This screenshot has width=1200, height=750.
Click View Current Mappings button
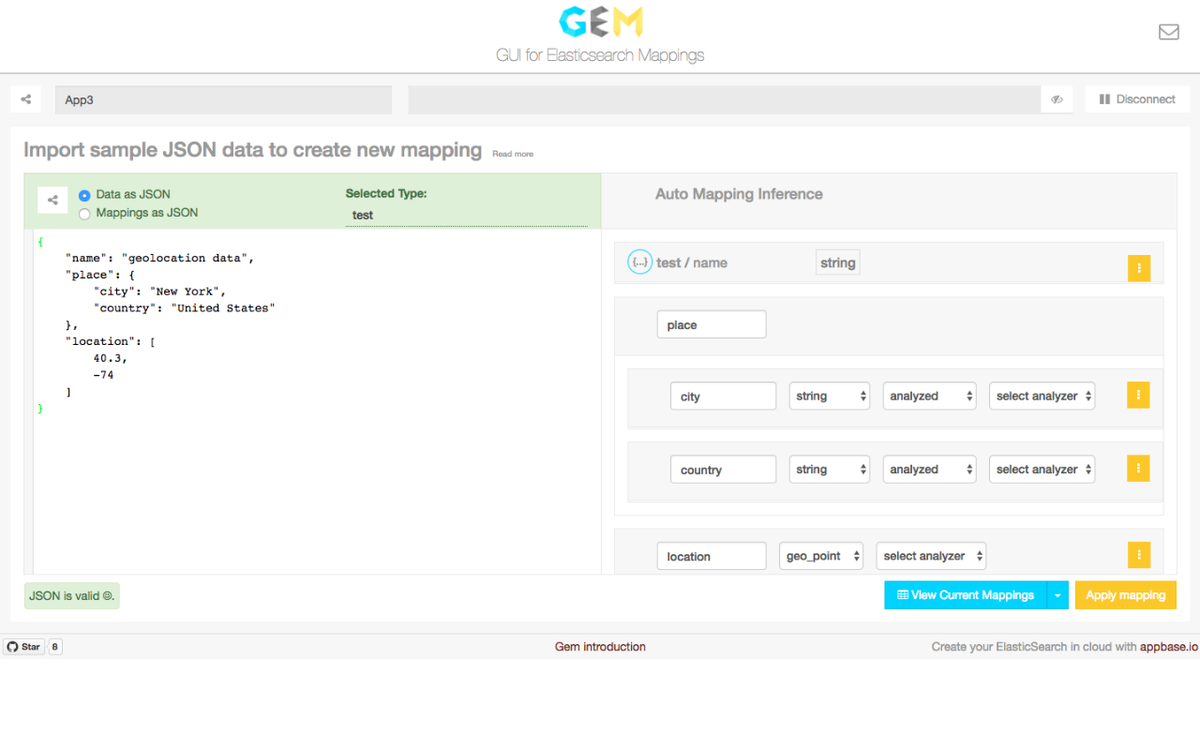965,595
